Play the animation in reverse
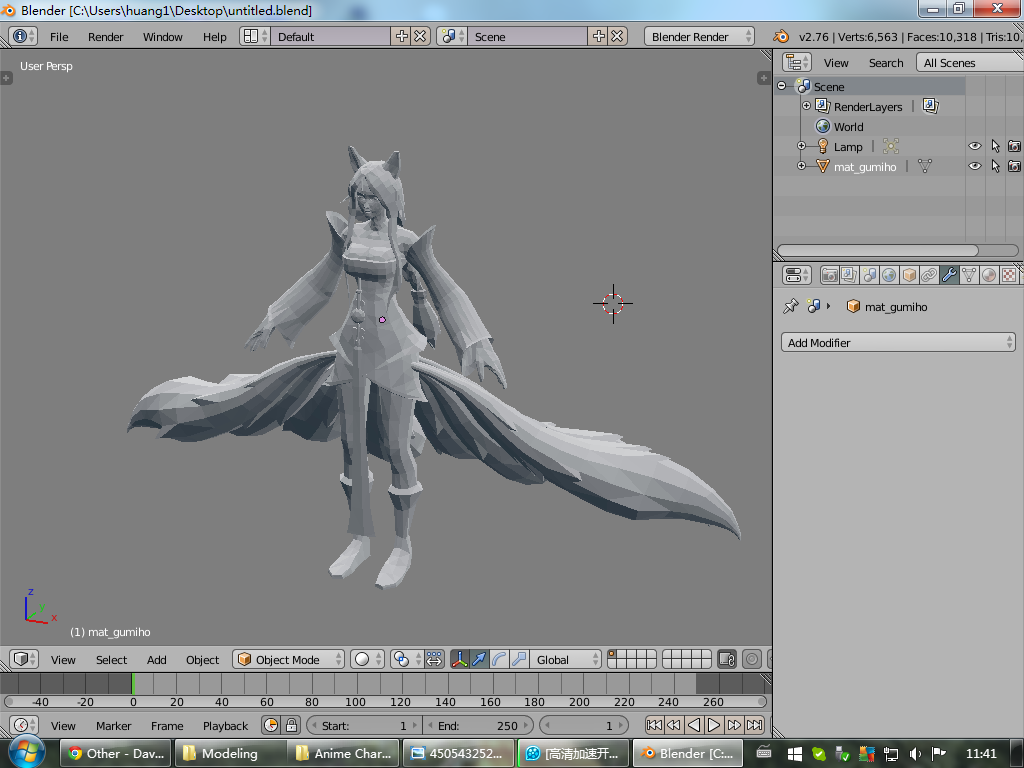1024x768 pixels. coord(694,725)
